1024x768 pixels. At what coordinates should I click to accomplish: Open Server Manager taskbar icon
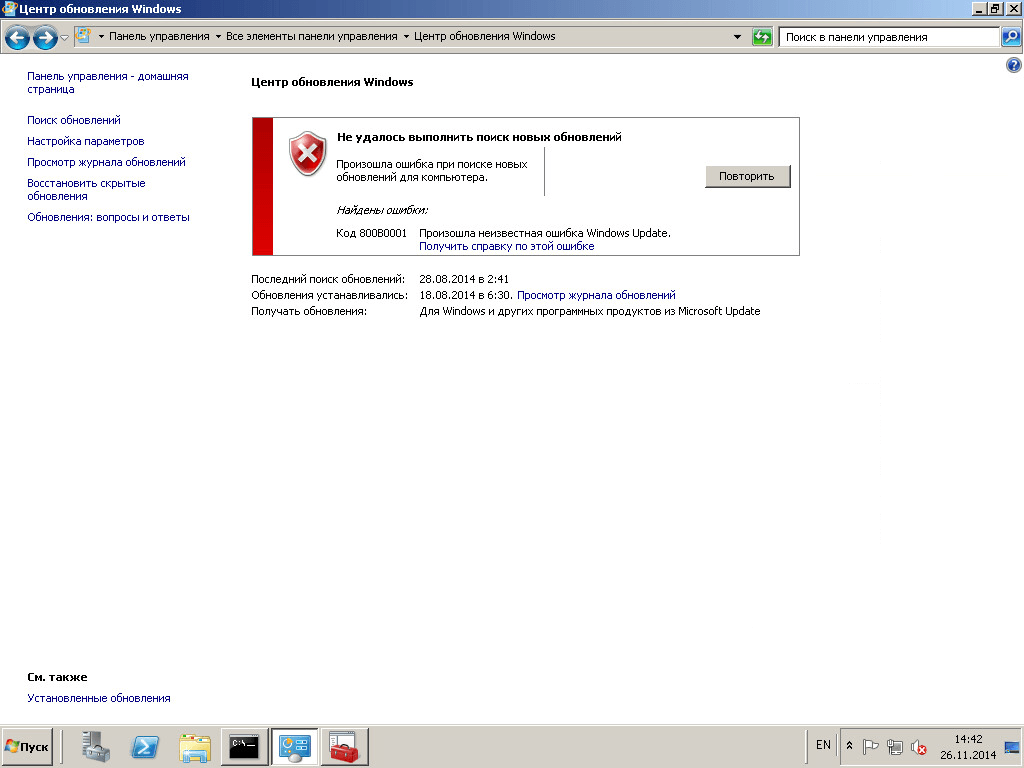(x=96, y=746)
